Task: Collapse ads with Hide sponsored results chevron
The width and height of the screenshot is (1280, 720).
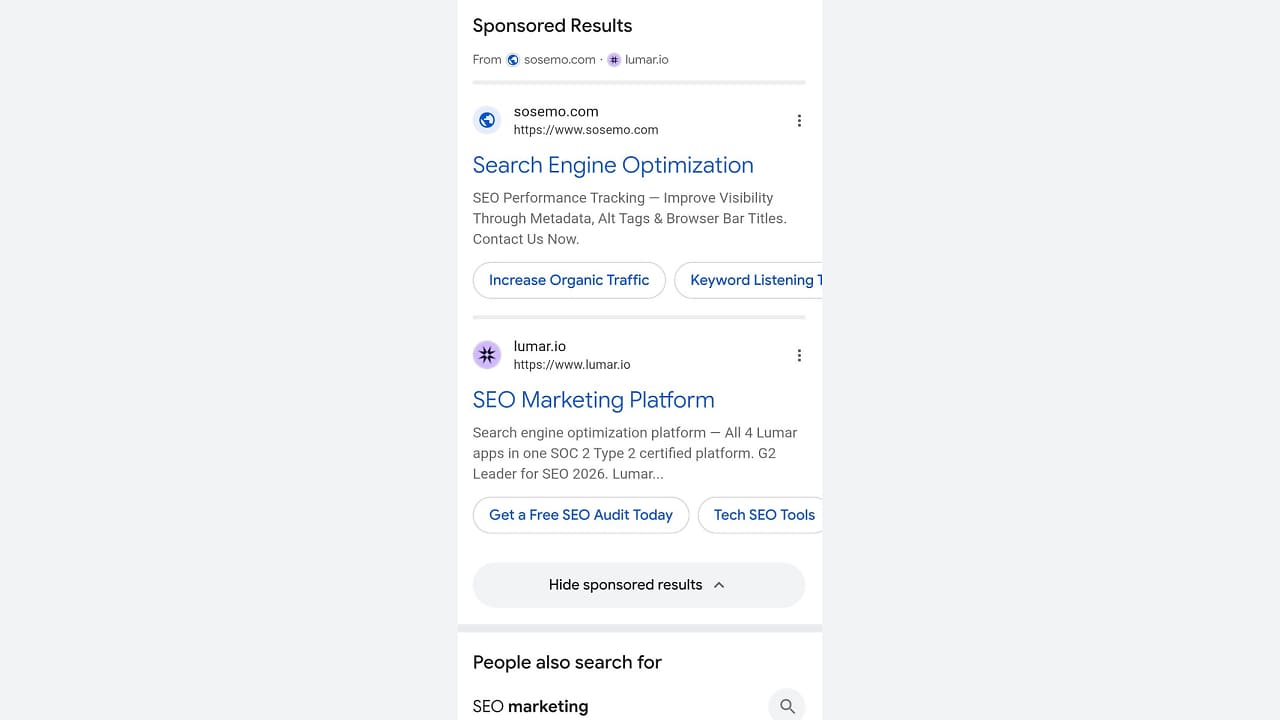Action: [x=719, y=585]
